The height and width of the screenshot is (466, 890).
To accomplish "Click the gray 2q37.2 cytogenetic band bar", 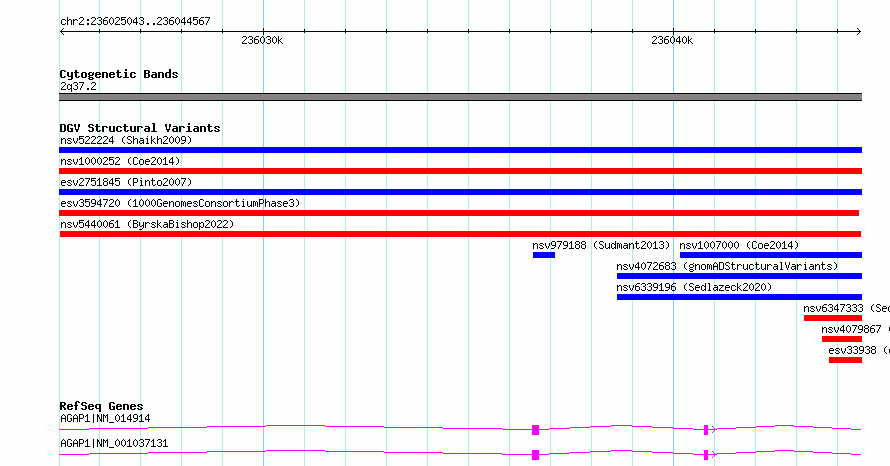I will click(x=460, y=97).
